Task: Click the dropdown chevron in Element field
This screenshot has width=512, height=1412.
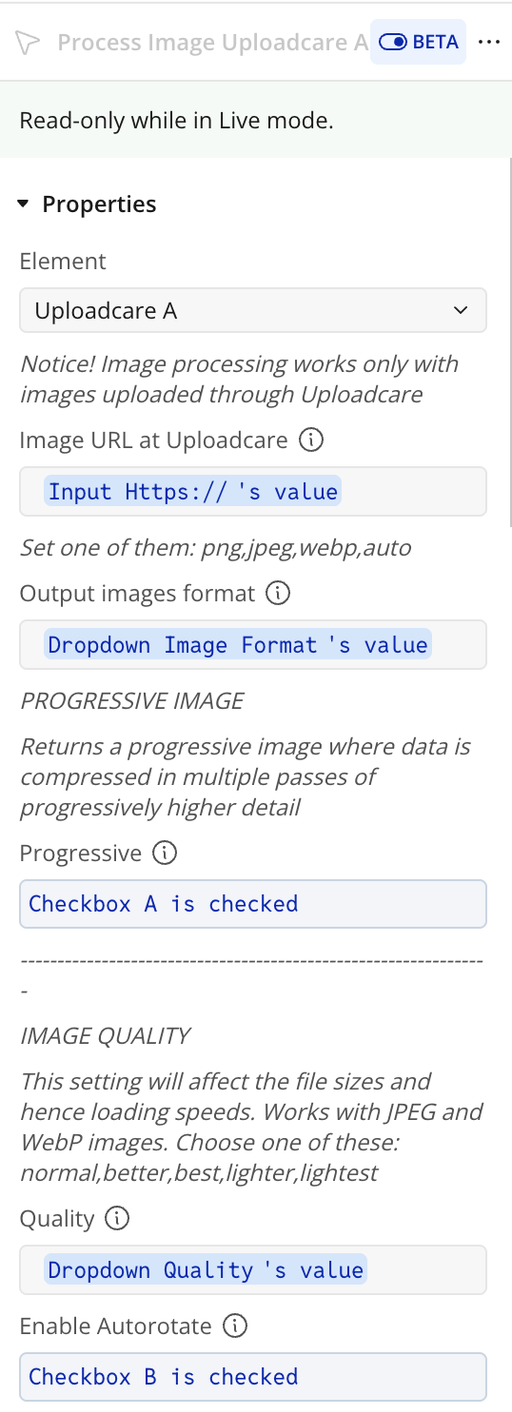Action: (461, 311)
